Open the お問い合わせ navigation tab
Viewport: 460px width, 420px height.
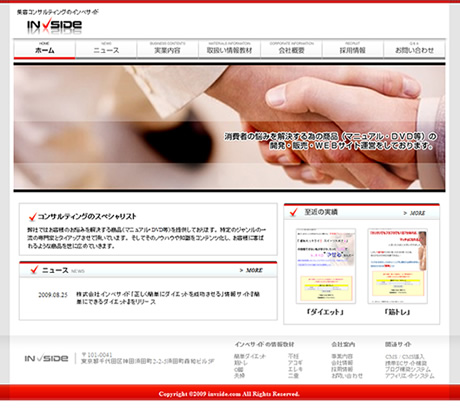pos(414,49)
